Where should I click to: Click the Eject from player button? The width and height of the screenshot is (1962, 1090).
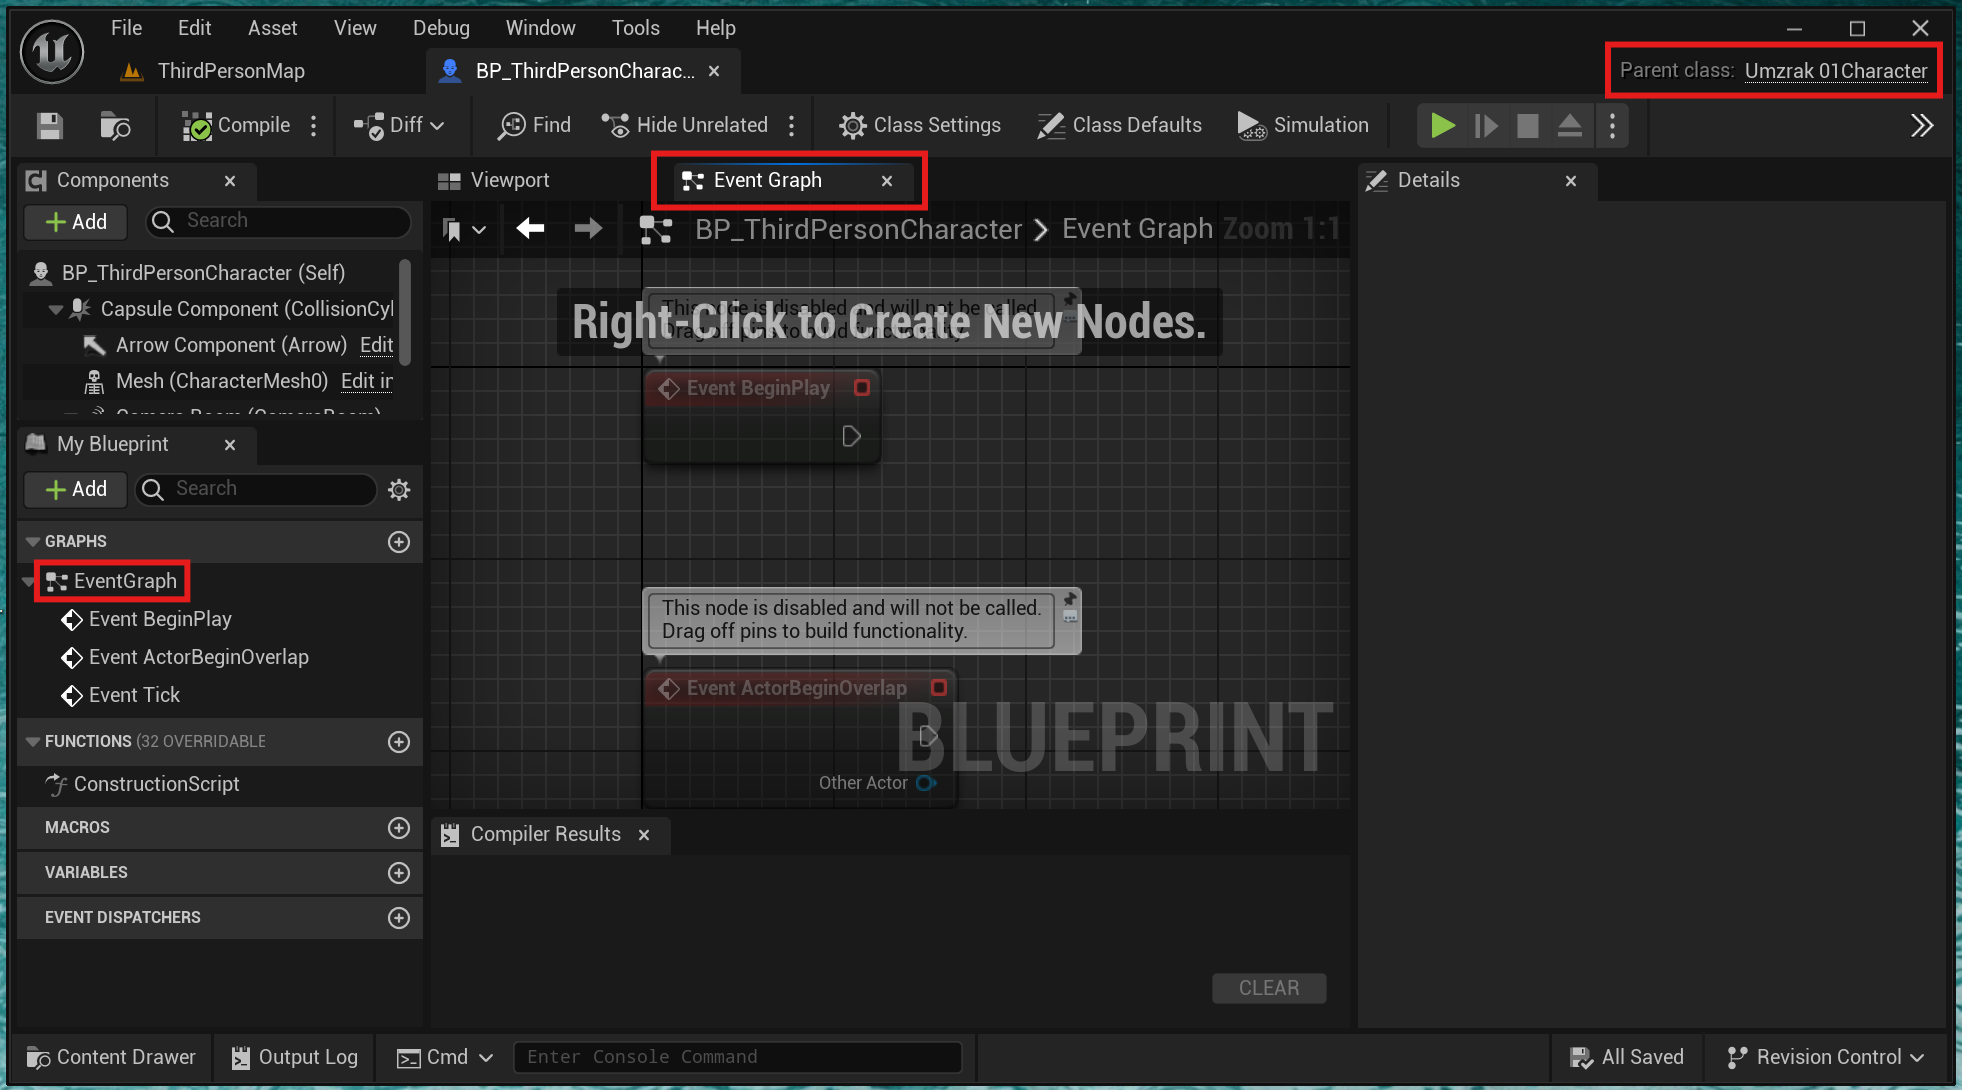(x=1570, y=126)
